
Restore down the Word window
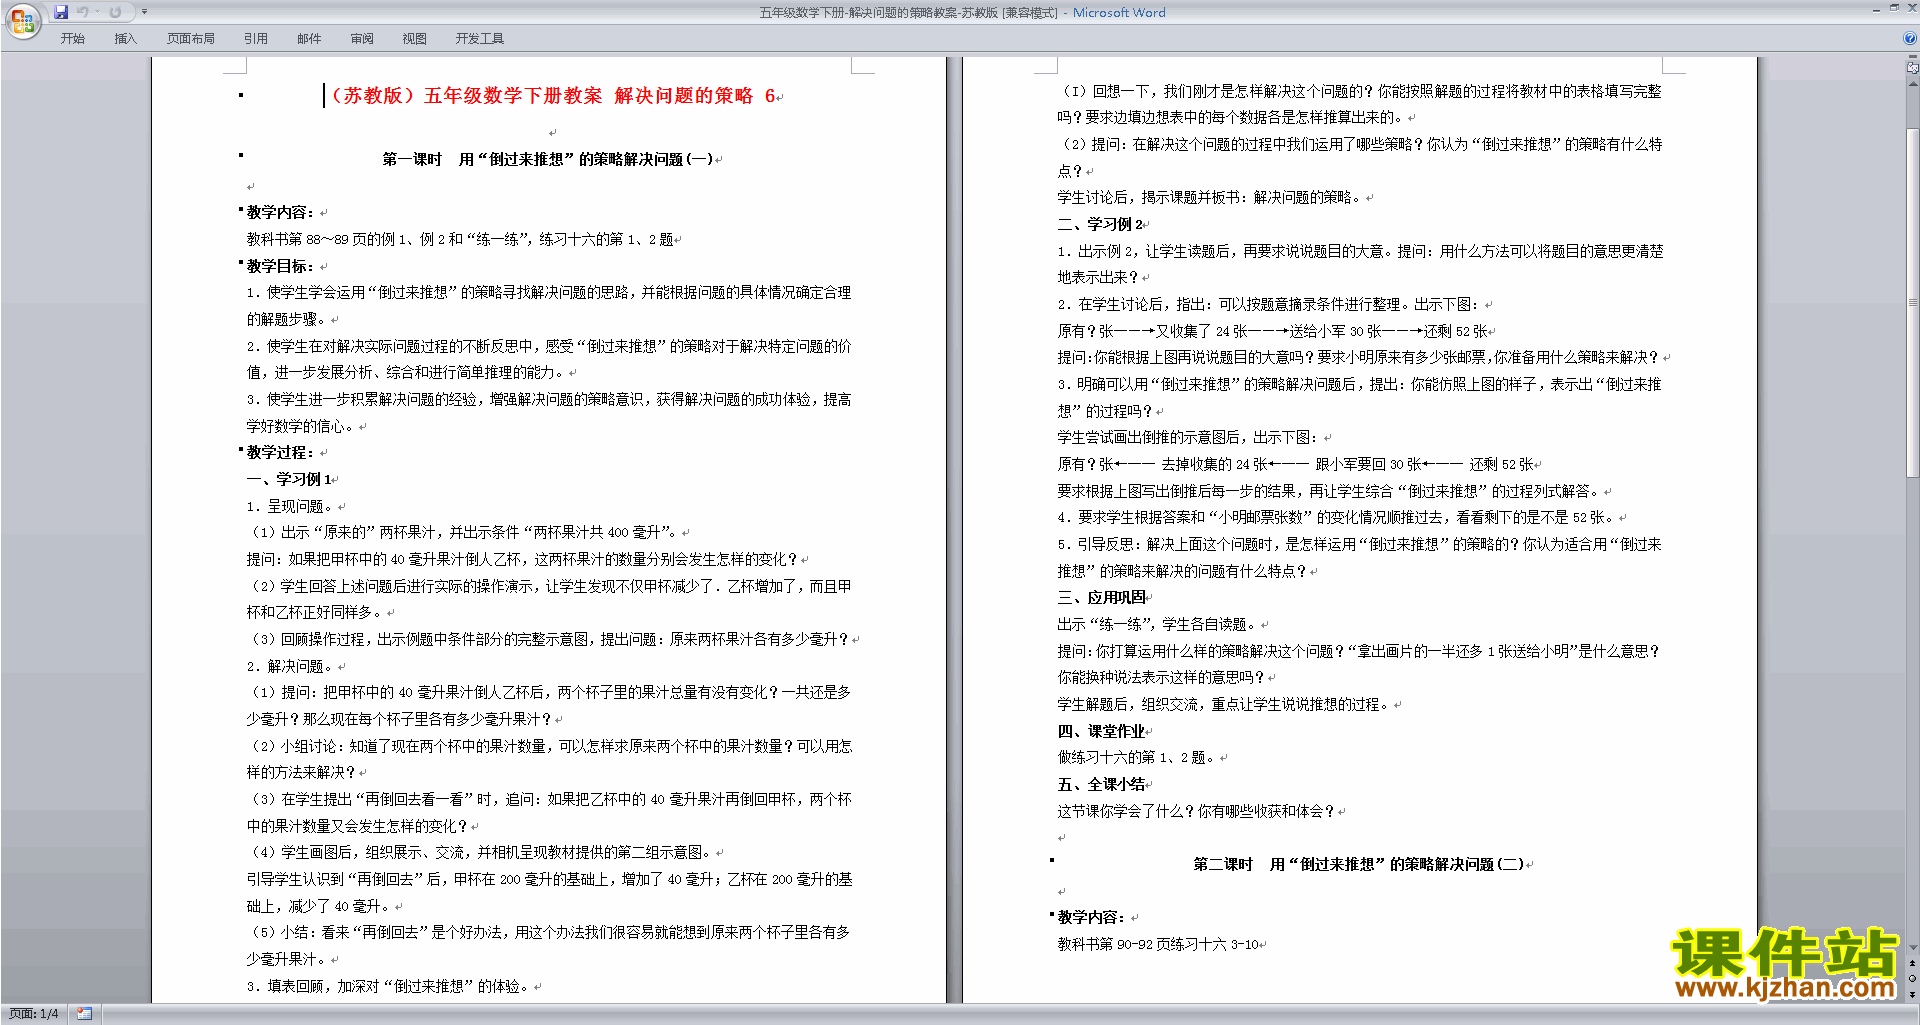[1894, 8]
